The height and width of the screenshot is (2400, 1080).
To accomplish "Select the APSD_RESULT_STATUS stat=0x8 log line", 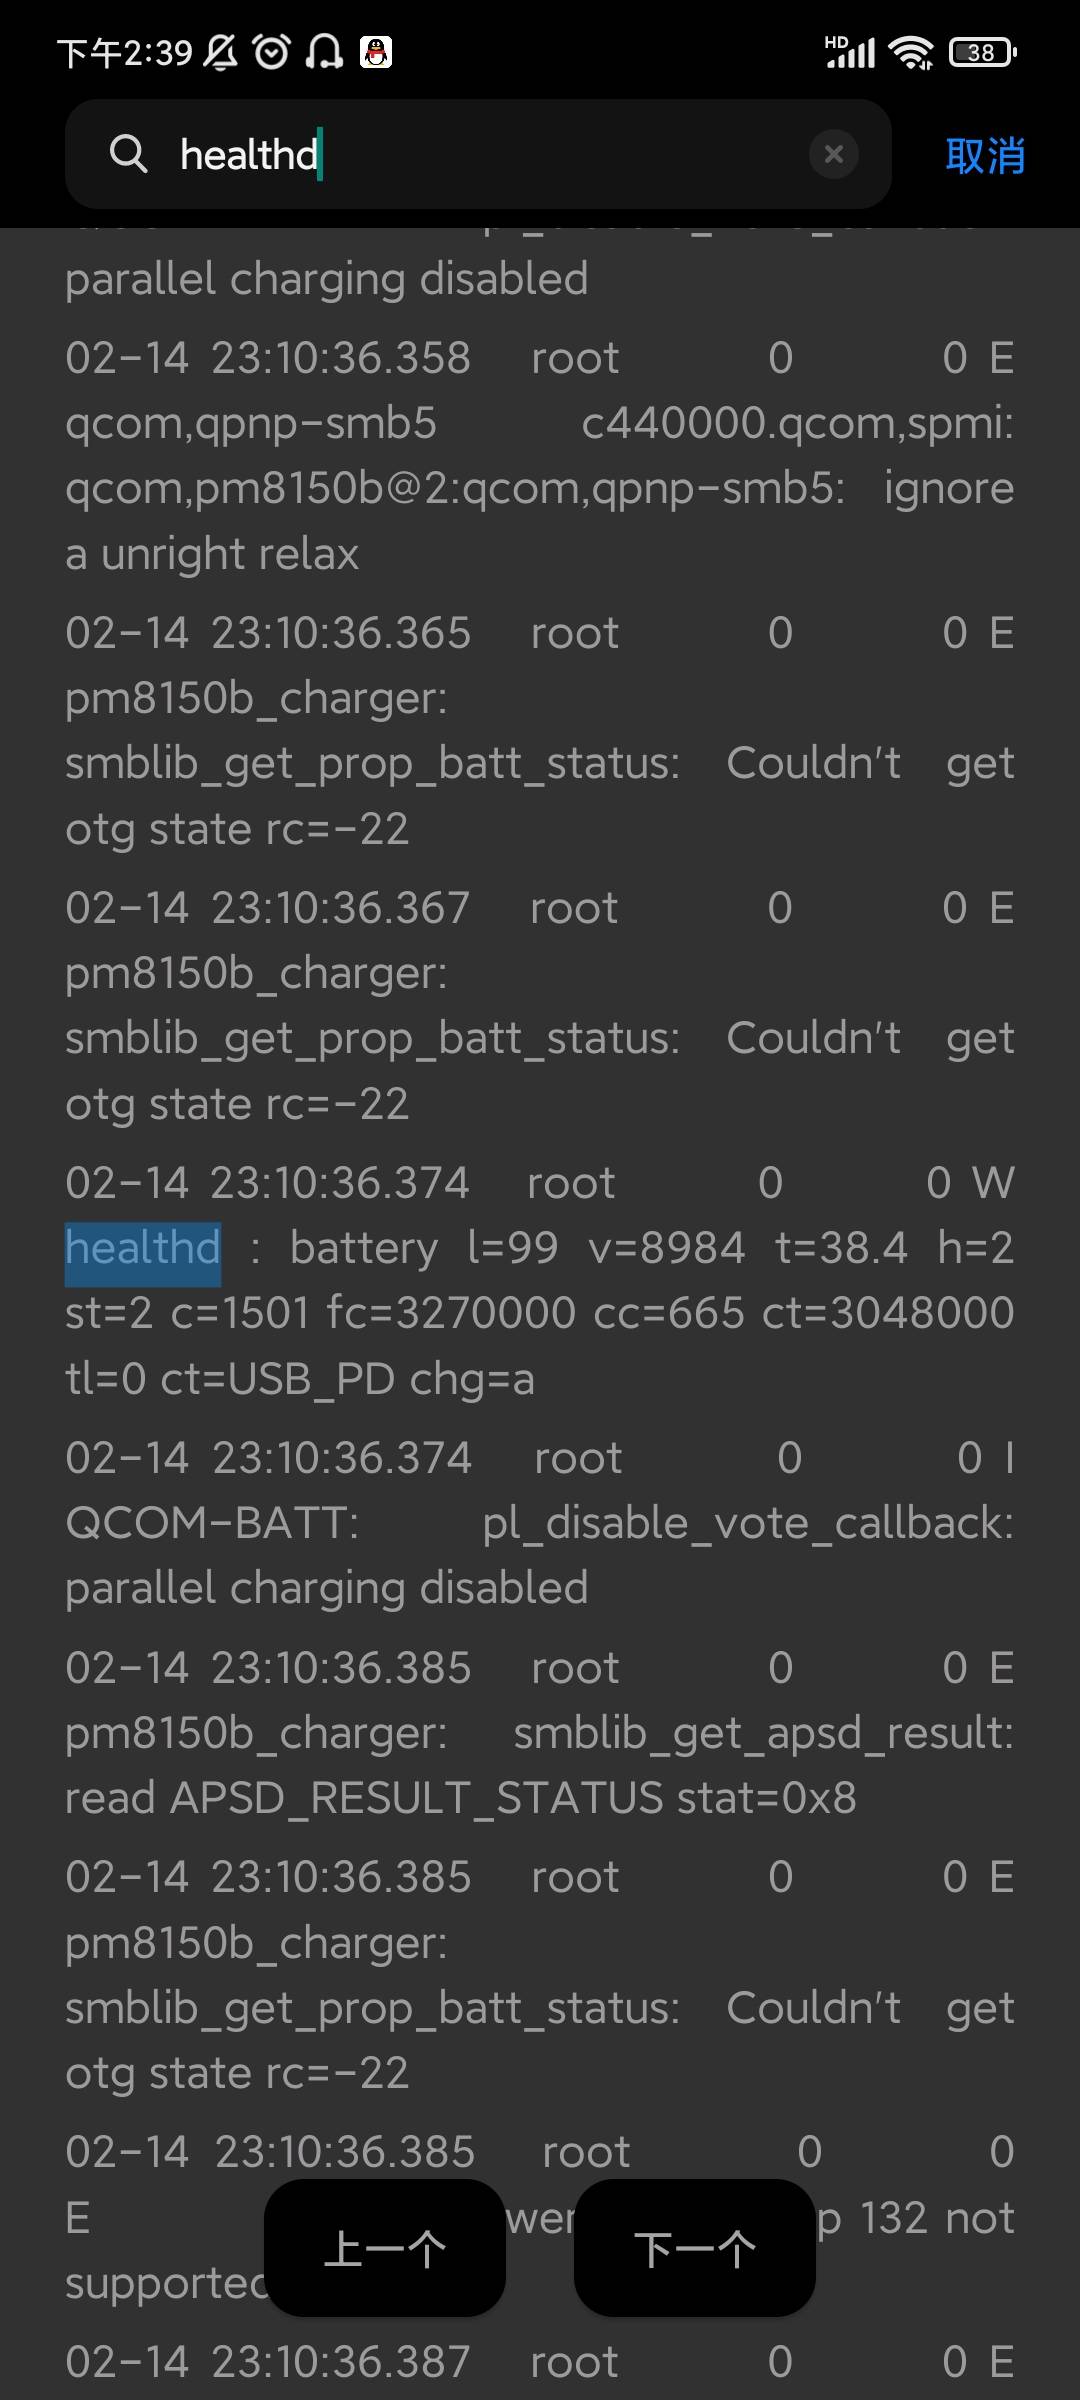I will pyautogui.click(x=540, y=1733).
